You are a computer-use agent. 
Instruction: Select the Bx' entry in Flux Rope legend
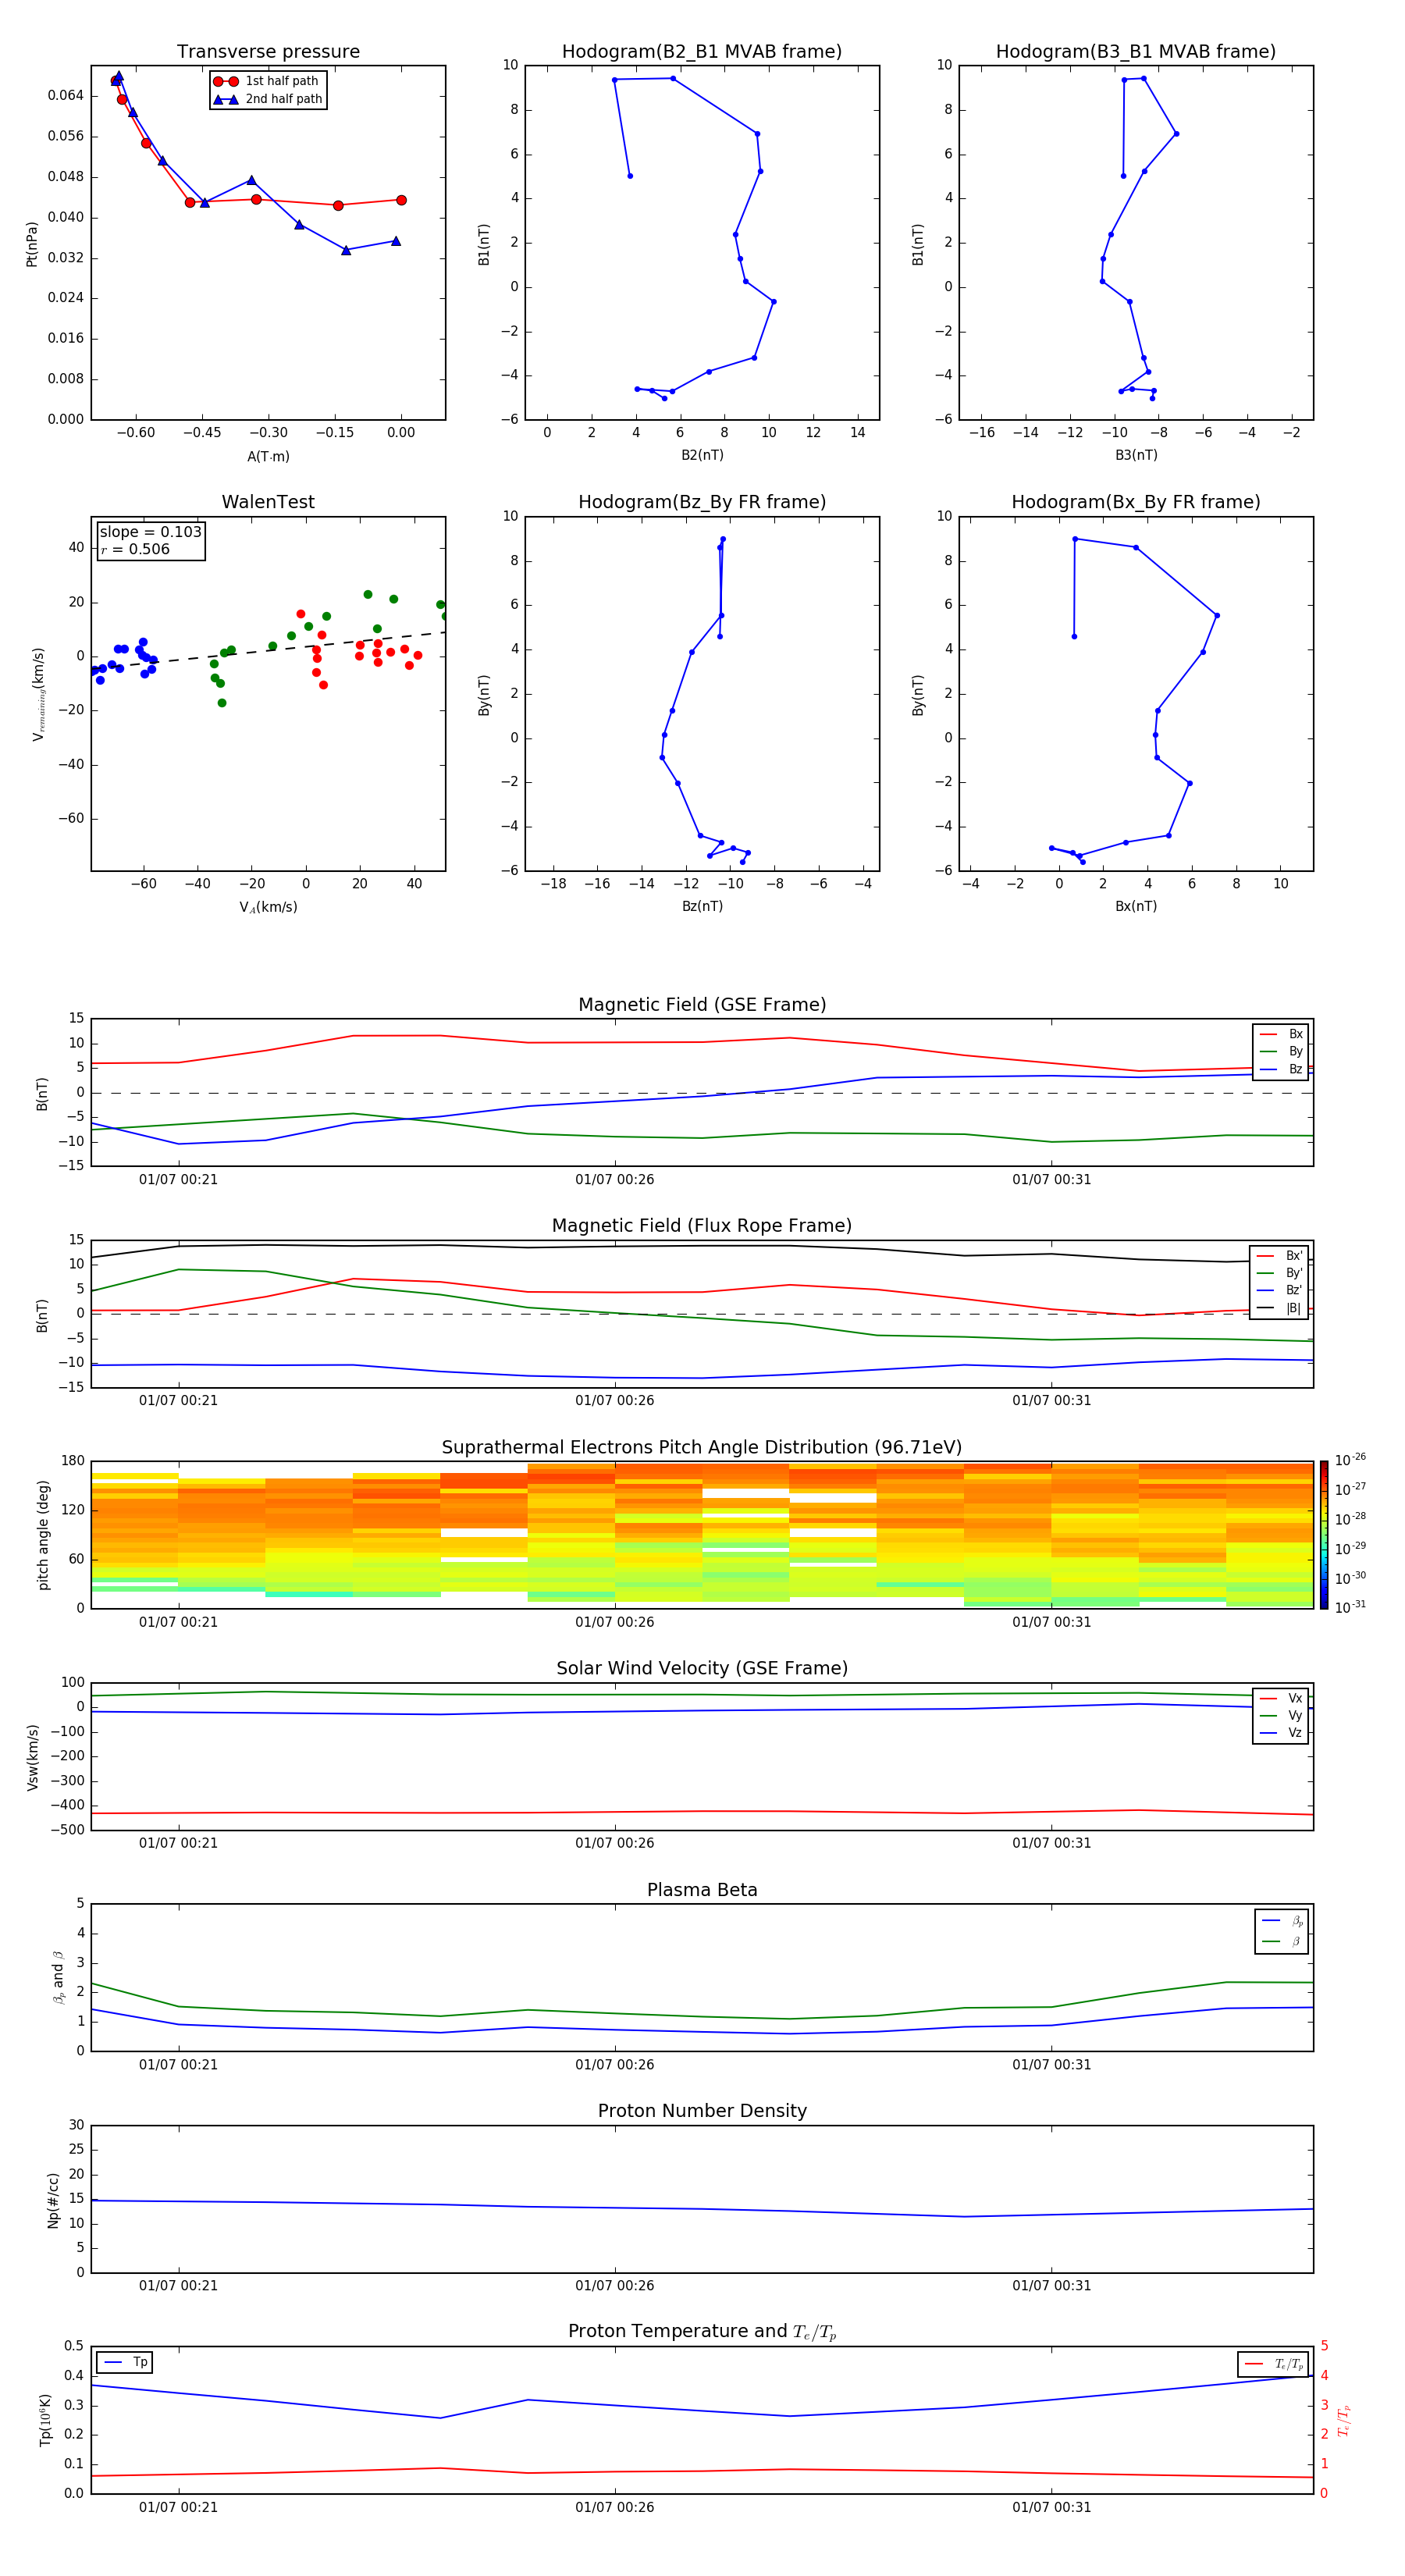coord(1280,1256)
